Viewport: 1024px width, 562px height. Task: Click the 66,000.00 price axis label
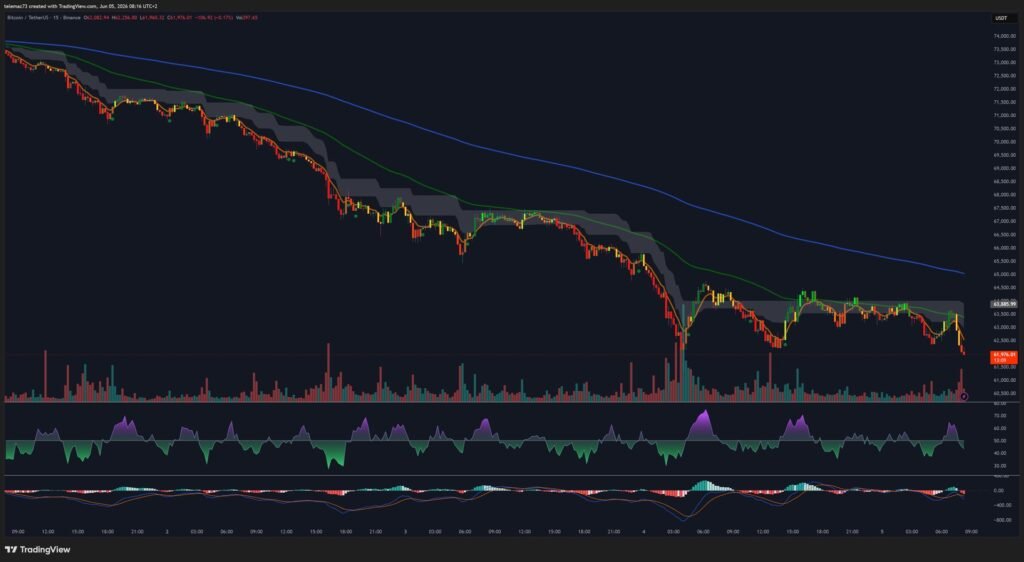[1004, 248]
